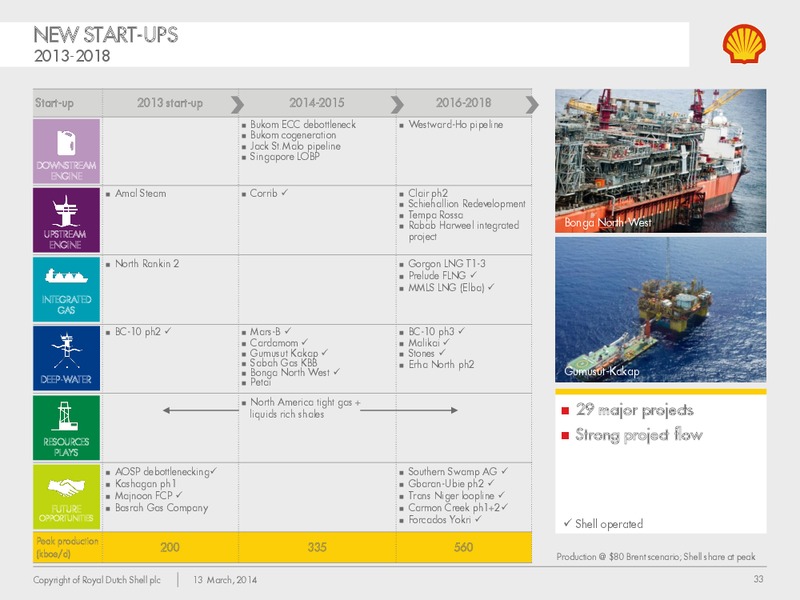Screen dimensions: 800x600
Task: Click the Integrated Gas LNG ship icon
Action: [66, 276]
